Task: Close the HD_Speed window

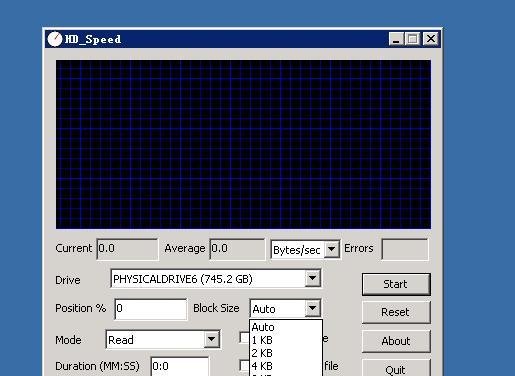Action: click(430, 39)
